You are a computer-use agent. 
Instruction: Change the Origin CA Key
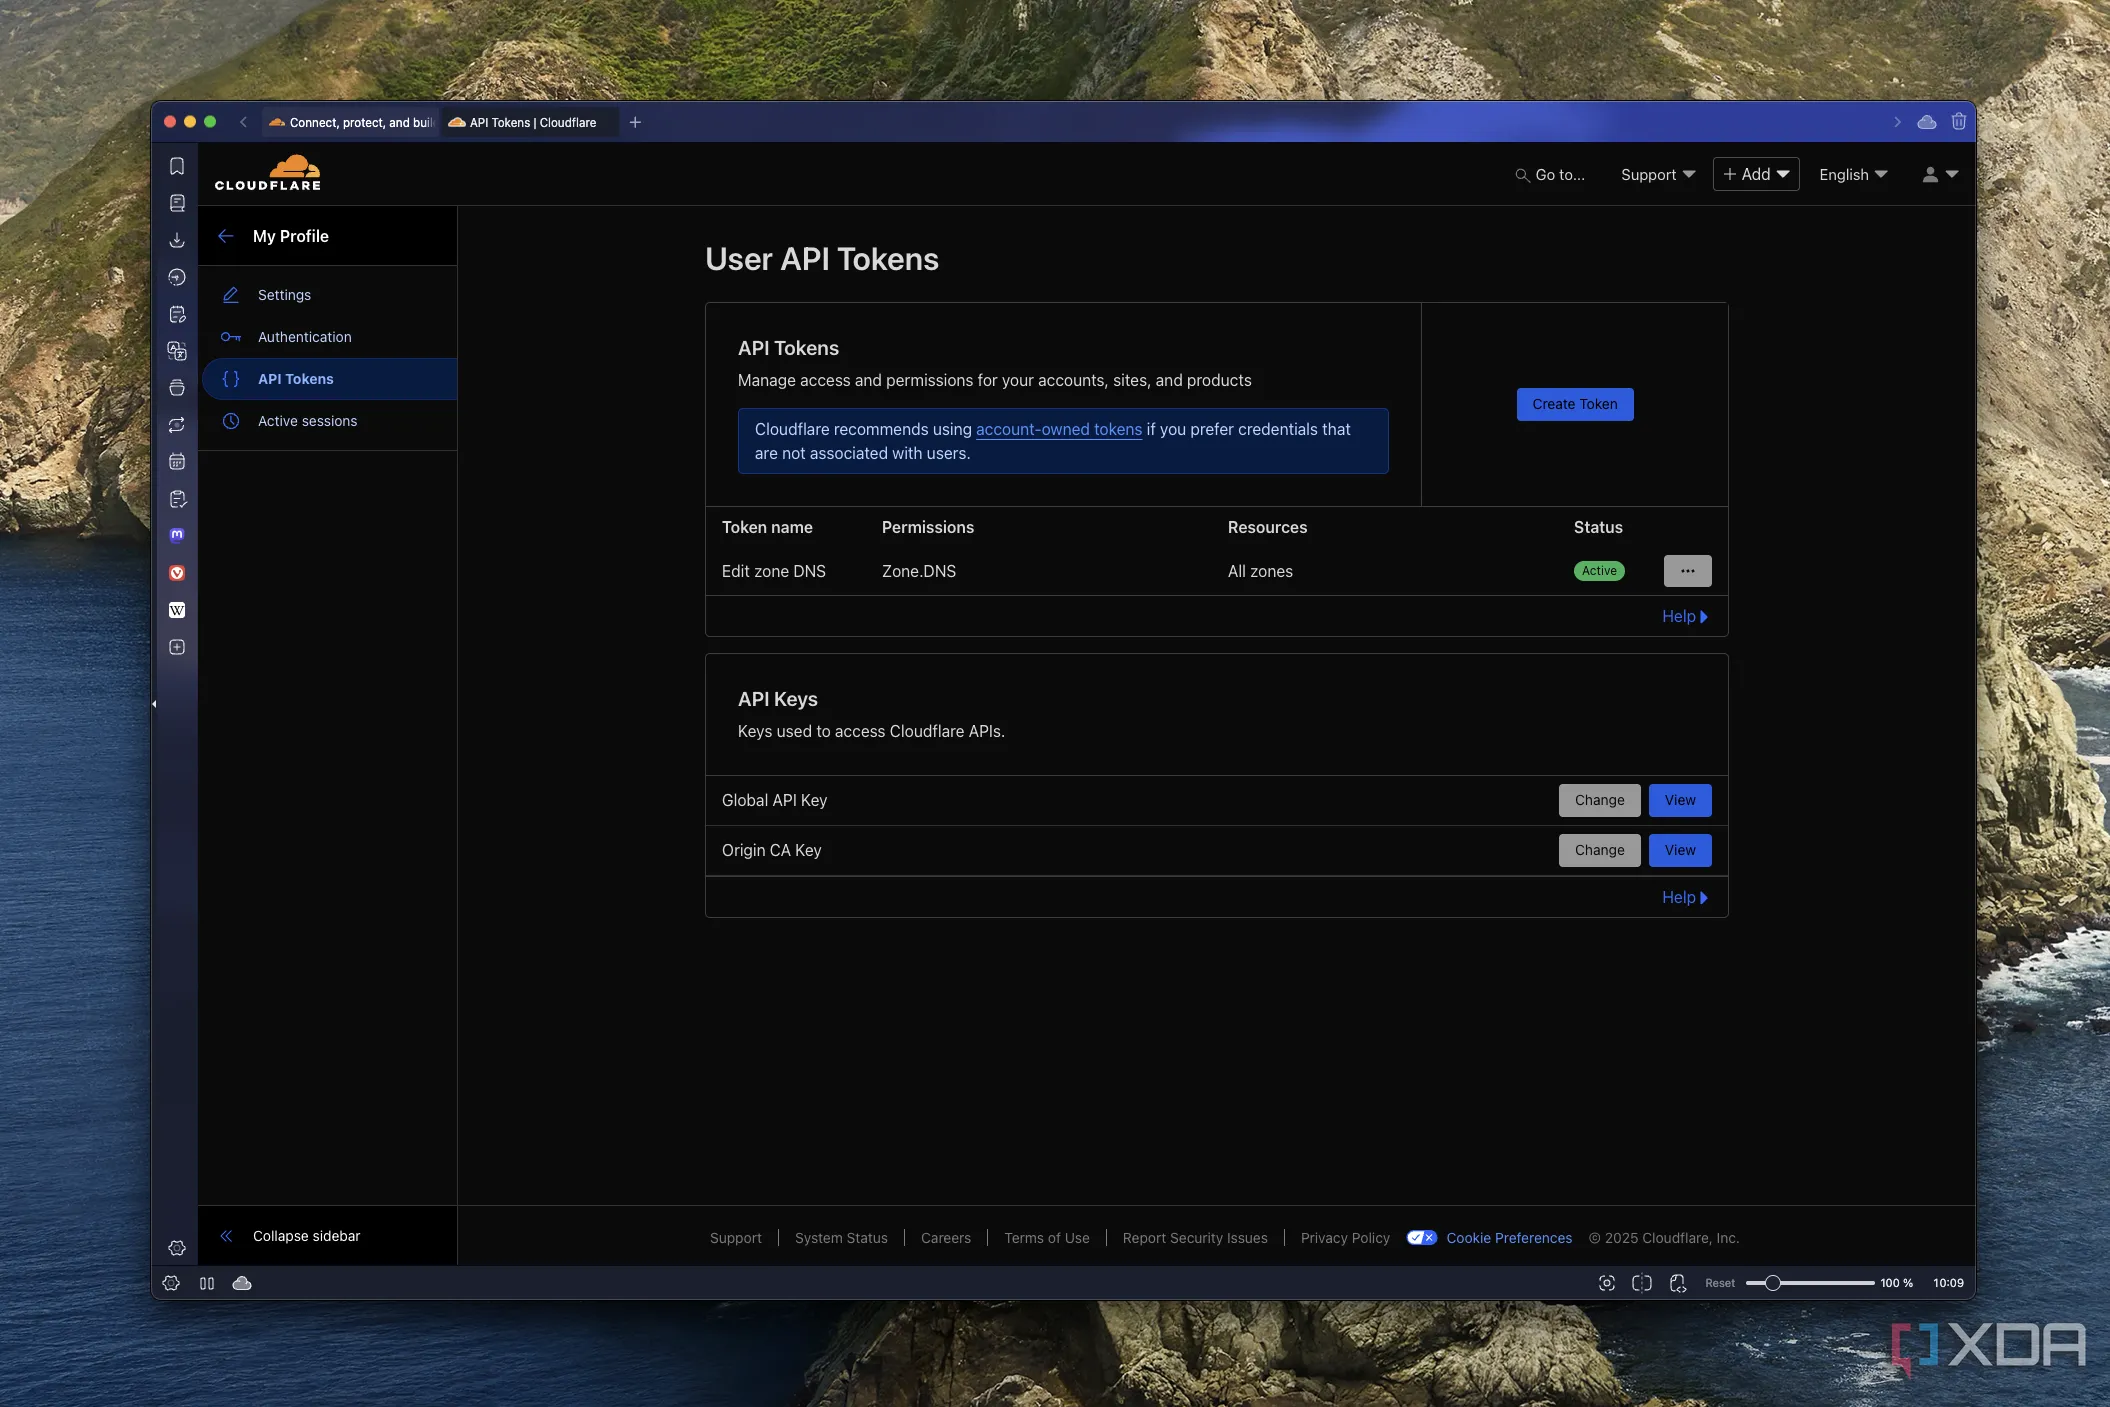[1600, 850]
